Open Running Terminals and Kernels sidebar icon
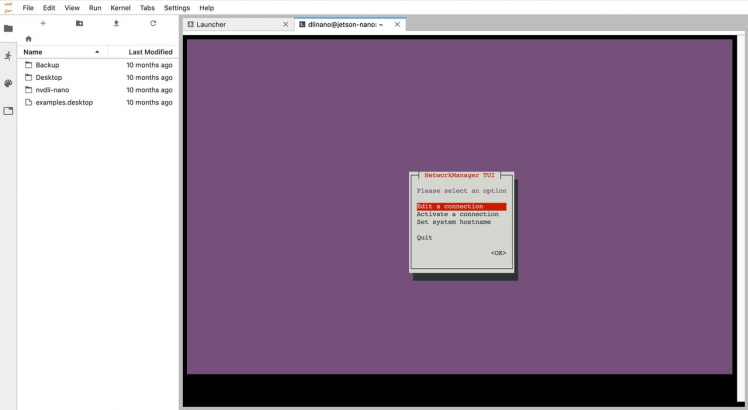748x410 pixels. pos(8,56)
